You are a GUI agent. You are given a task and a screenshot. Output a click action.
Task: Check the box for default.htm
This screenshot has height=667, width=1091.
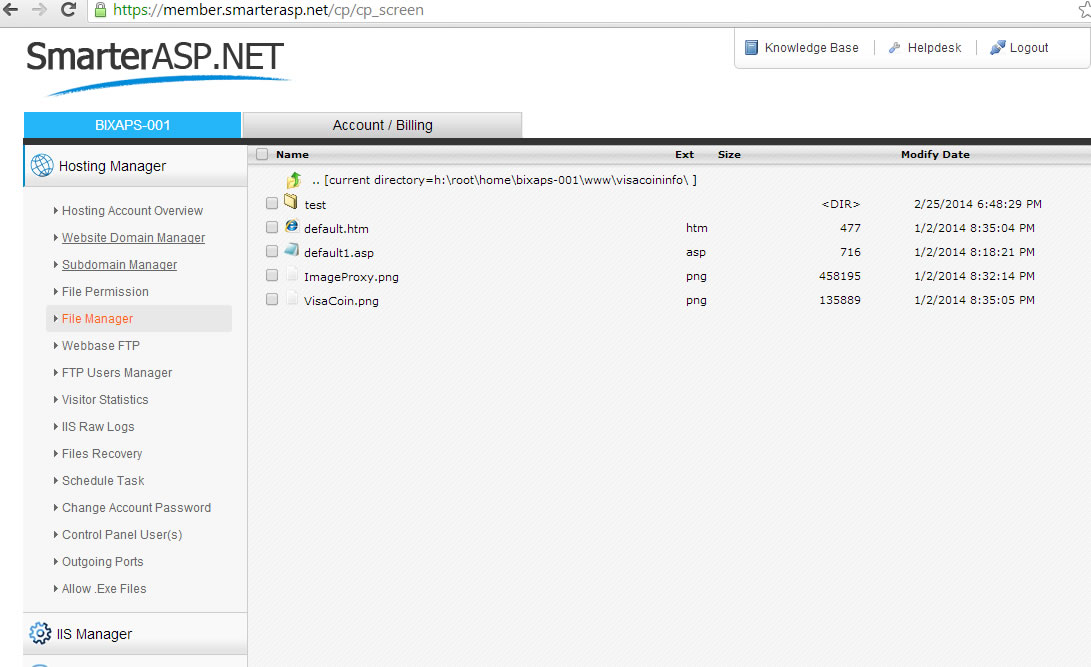(x=272, y=227)
